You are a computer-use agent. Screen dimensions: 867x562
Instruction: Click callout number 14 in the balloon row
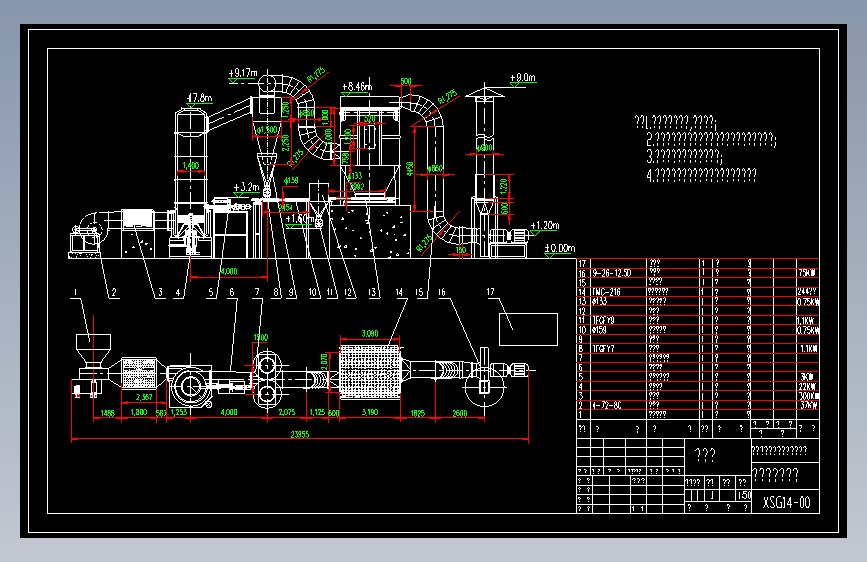tap(399, 293)
